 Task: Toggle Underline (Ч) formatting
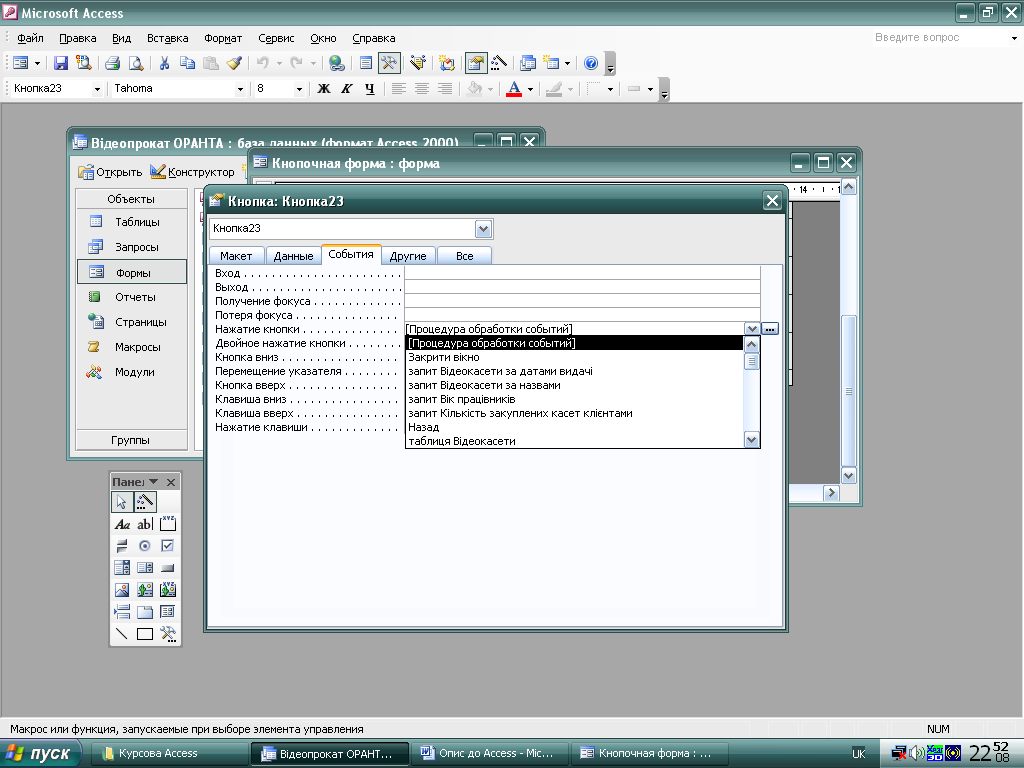click(x=370, y=89)
